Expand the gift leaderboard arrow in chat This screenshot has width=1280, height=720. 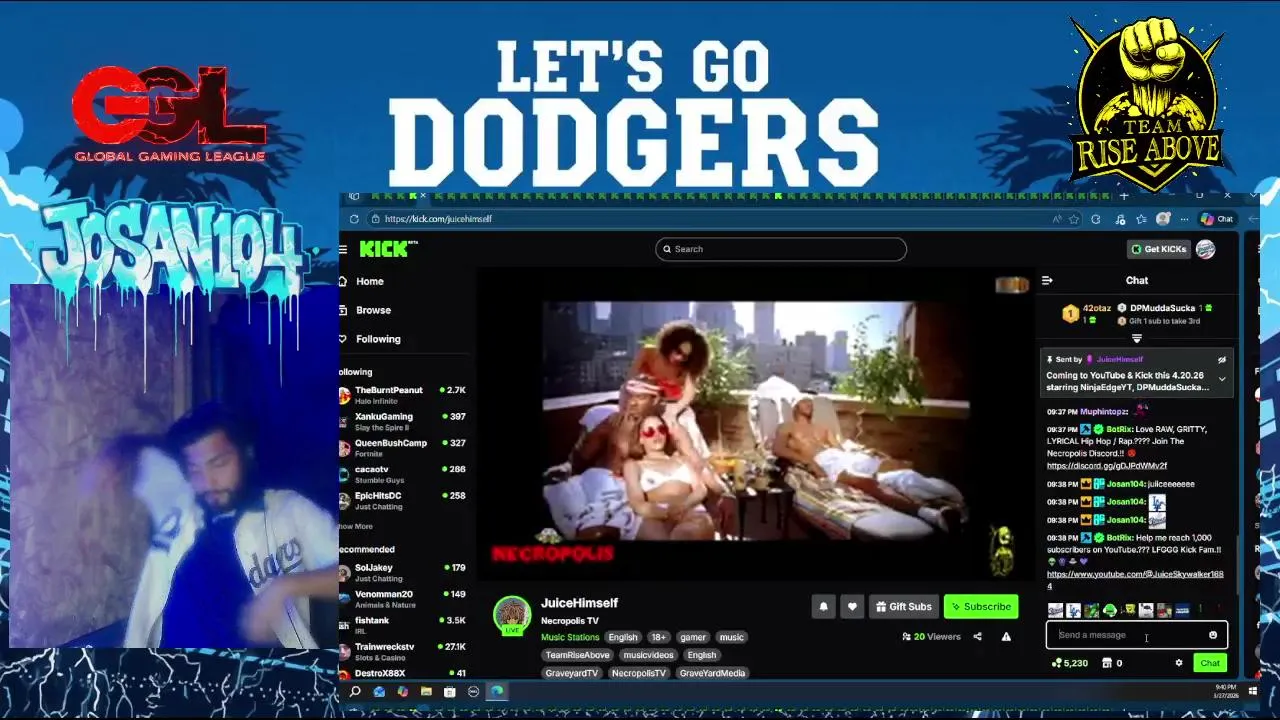tap(1136, 339)
